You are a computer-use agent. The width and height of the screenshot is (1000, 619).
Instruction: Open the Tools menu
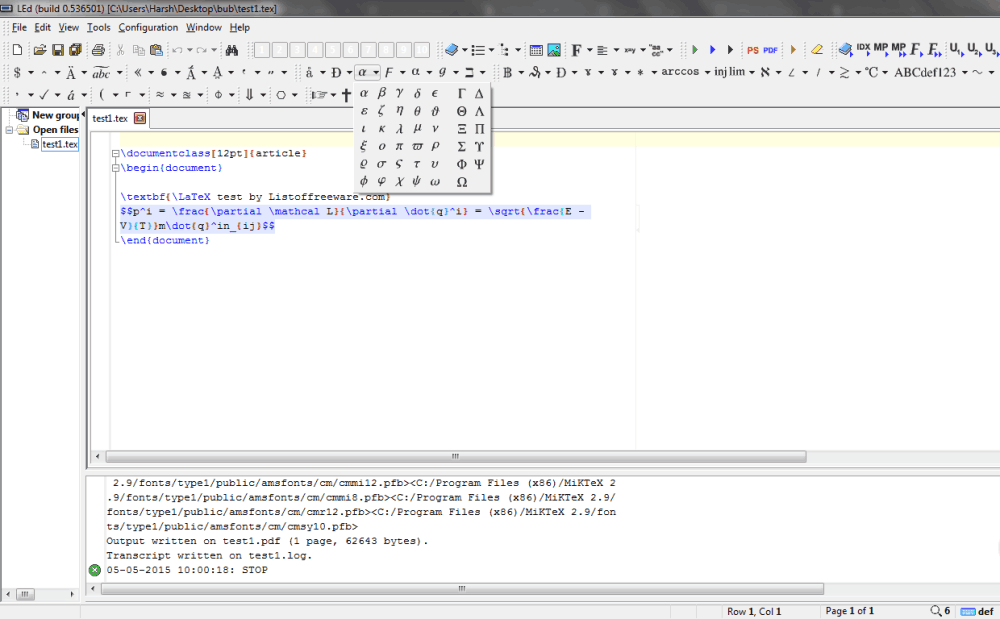[x=98, y=27]
